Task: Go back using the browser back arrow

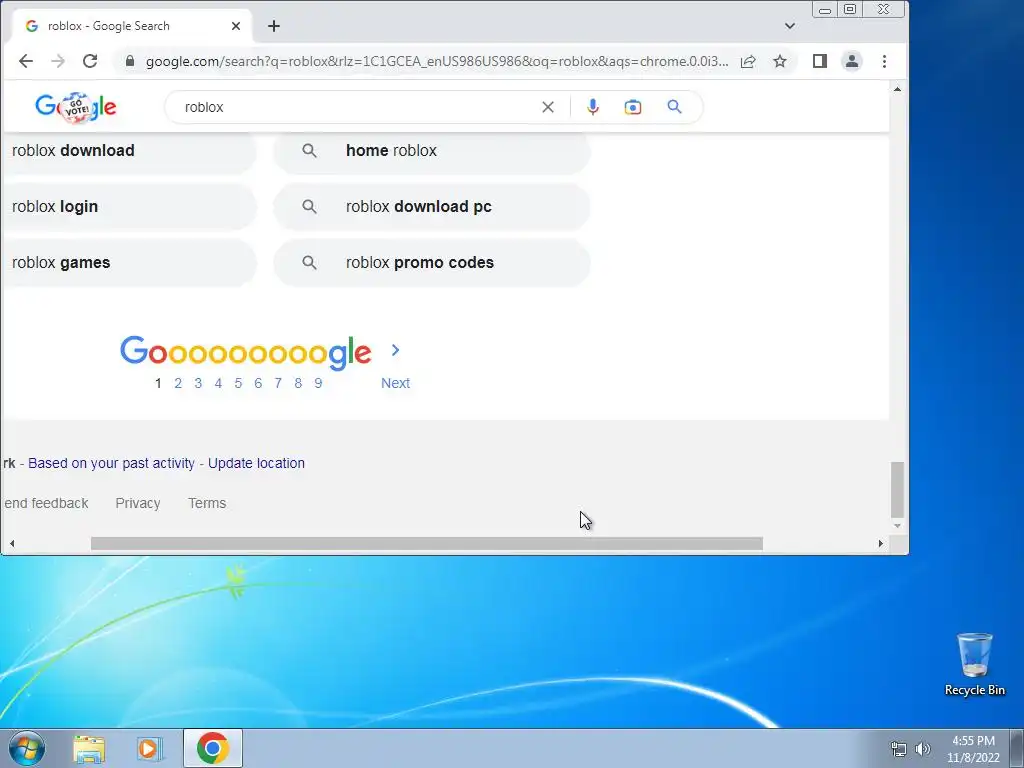Action: tap(25, 61)
